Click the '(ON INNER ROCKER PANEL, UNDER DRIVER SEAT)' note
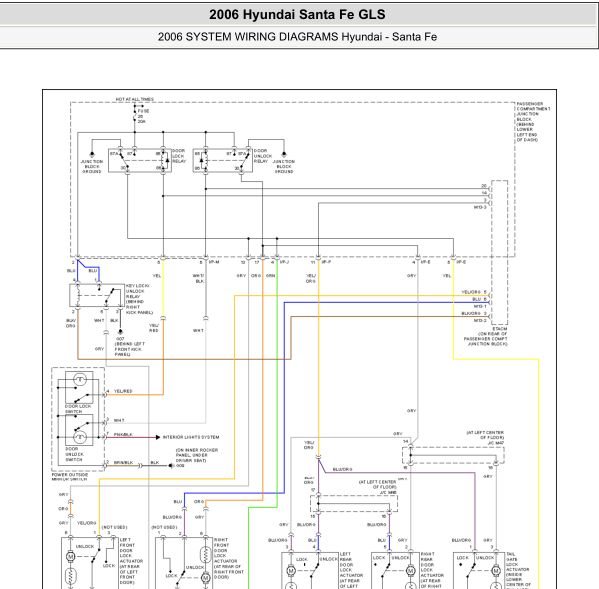The height and width of the screenshot is (589, 599). (197, 455)
